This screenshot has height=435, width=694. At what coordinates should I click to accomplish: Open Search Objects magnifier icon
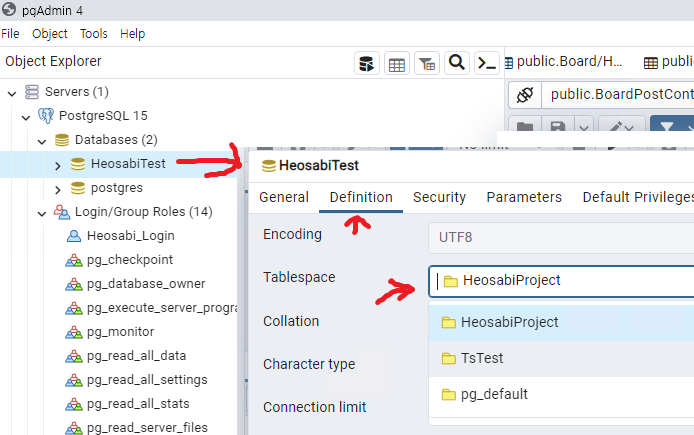(457, 63)
